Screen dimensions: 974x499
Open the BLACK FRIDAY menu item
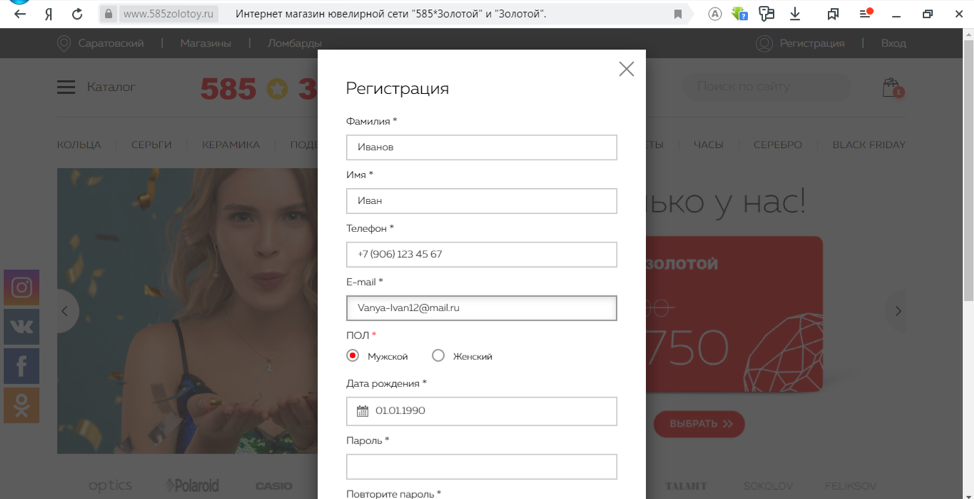[x=868, y=145]
